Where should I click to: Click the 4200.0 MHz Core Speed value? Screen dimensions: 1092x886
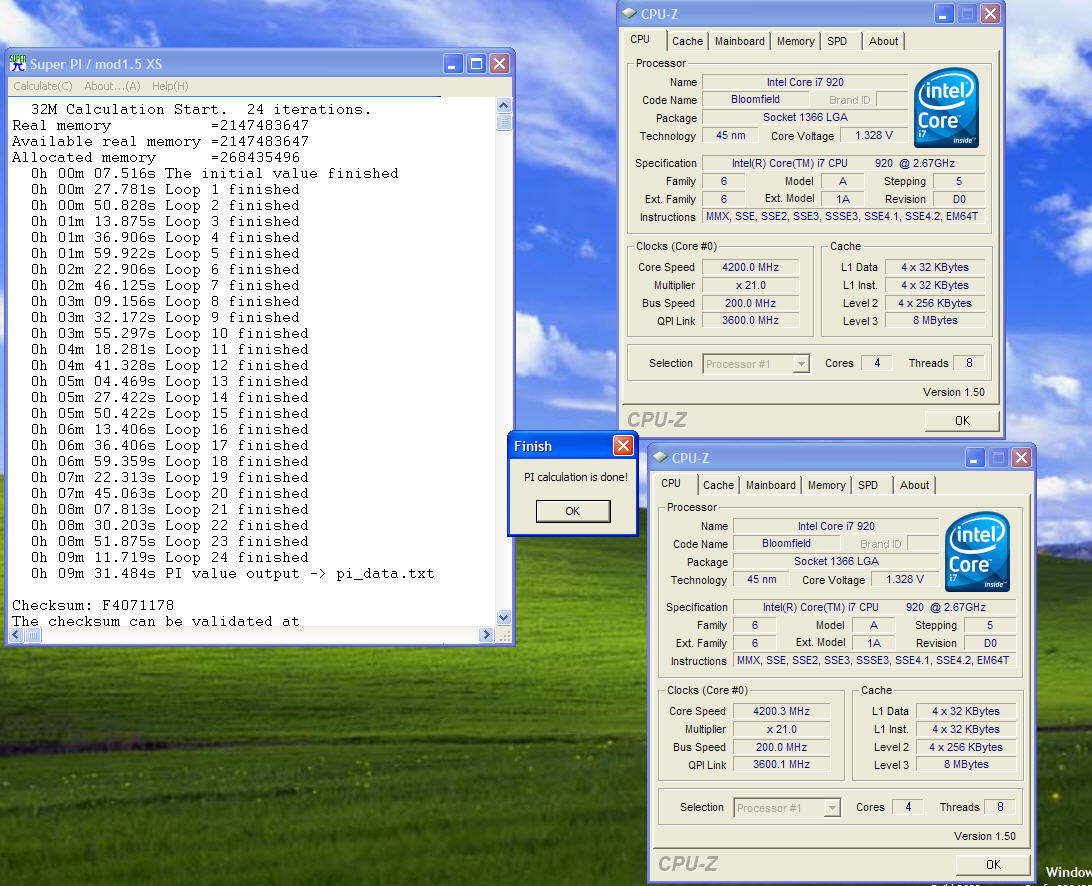[750, 267]
